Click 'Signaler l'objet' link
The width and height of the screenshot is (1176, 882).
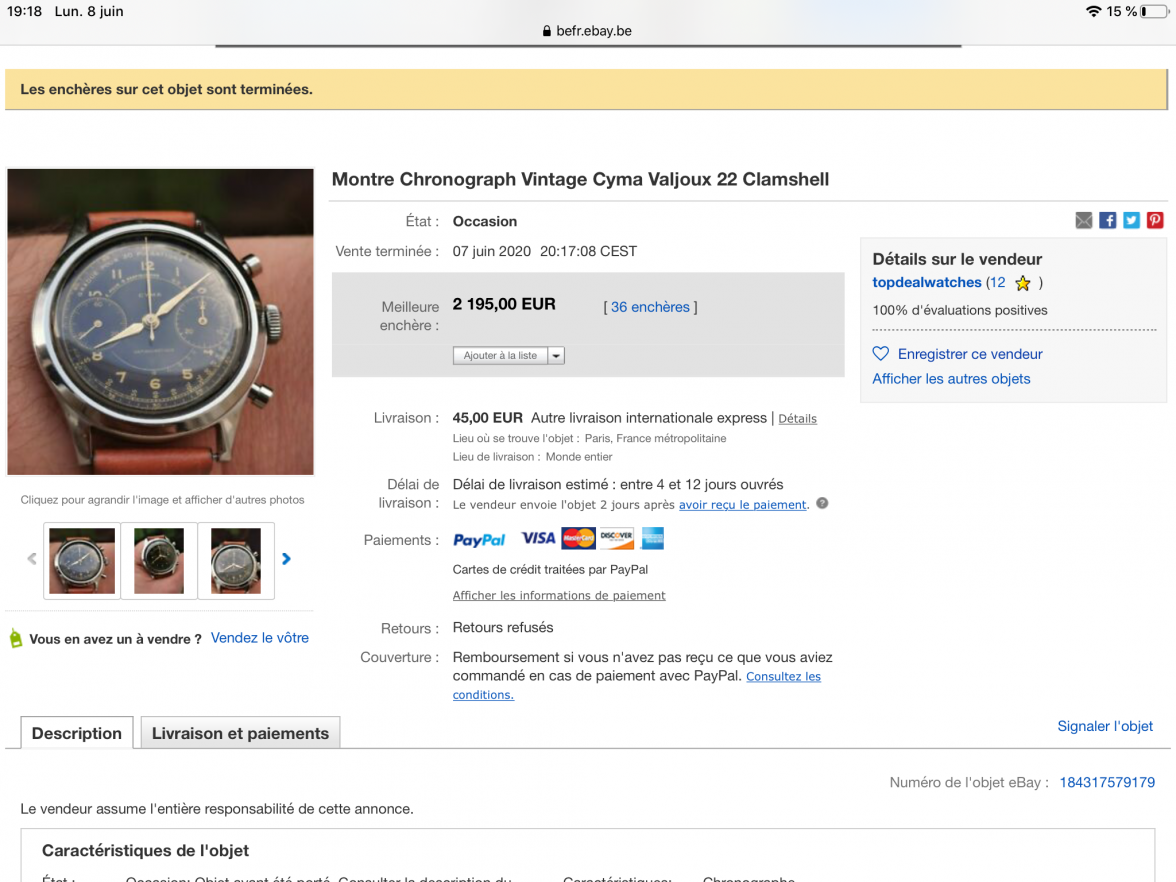[1105, 726]
